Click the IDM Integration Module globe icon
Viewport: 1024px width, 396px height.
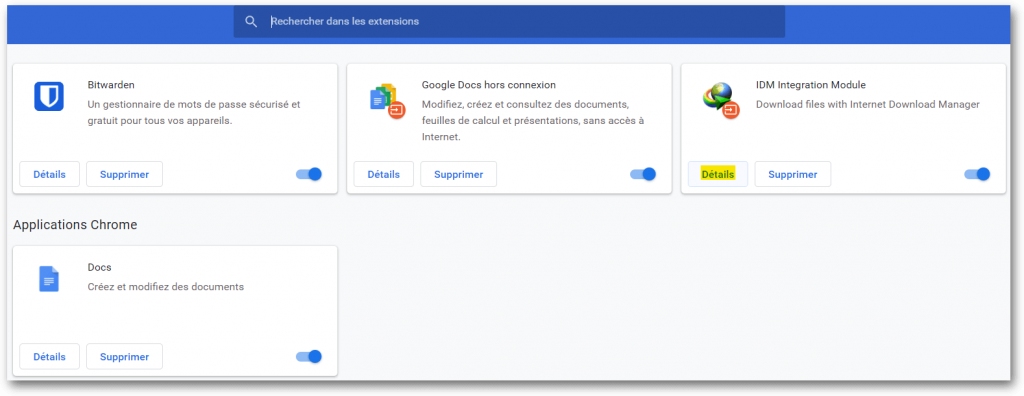point(721,100)
